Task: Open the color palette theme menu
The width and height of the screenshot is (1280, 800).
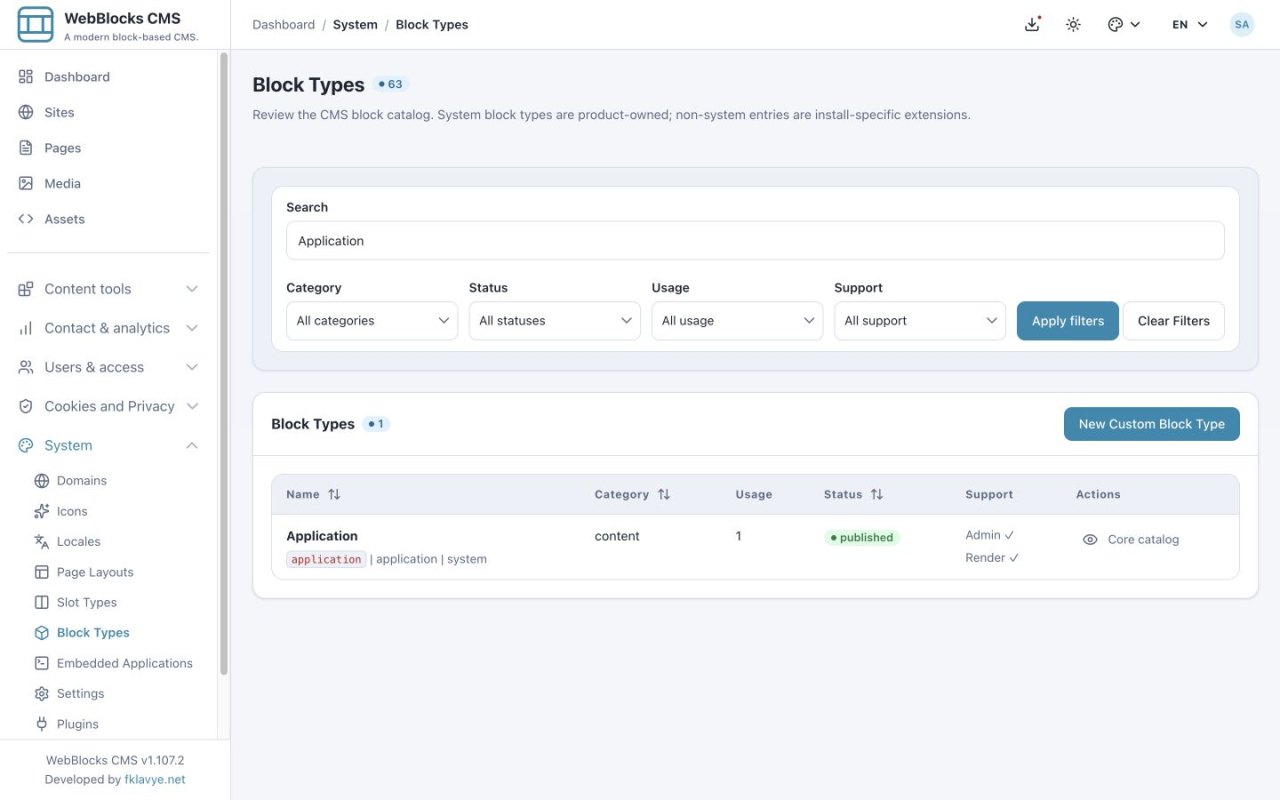Action: 1124,24
